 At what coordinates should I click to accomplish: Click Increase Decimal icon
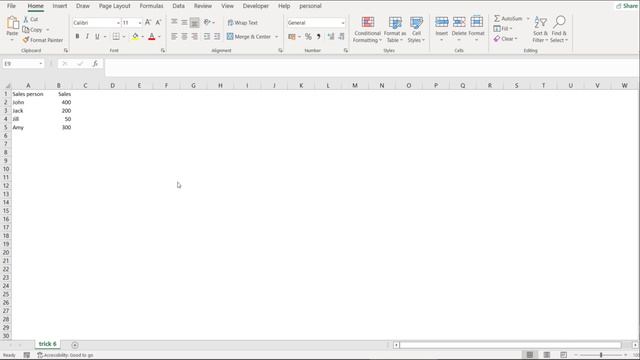[331, 37]
